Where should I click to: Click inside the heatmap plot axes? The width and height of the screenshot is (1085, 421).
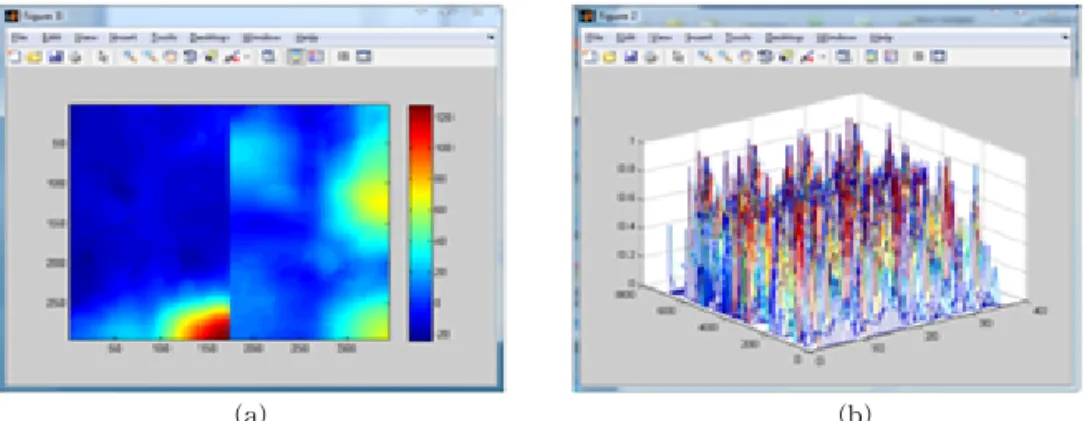[x=229, y=222]
